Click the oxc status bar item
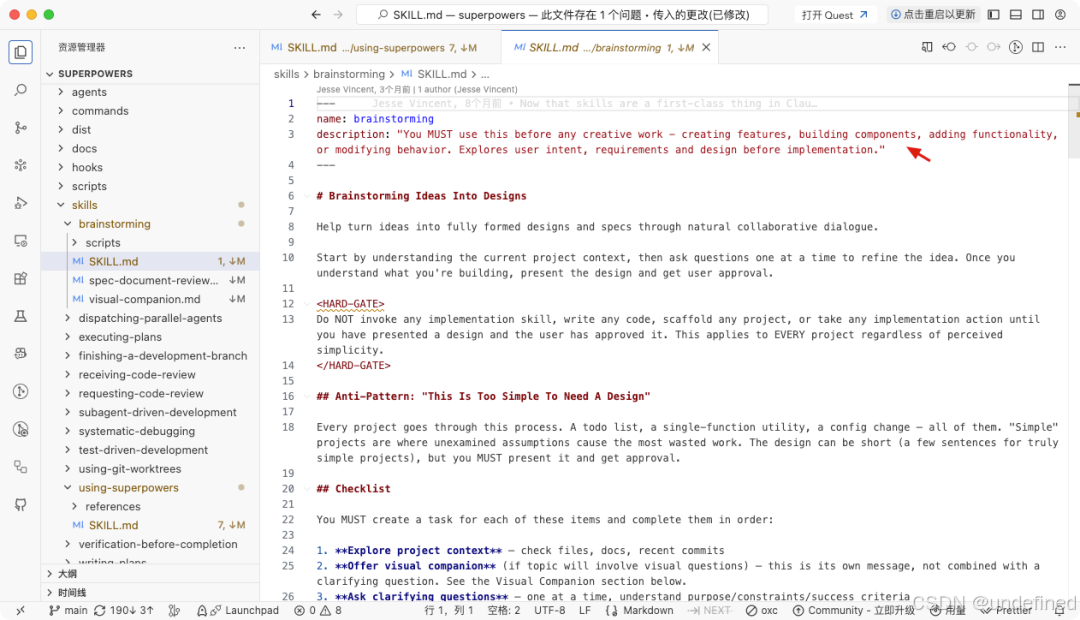 click(762, 610)
